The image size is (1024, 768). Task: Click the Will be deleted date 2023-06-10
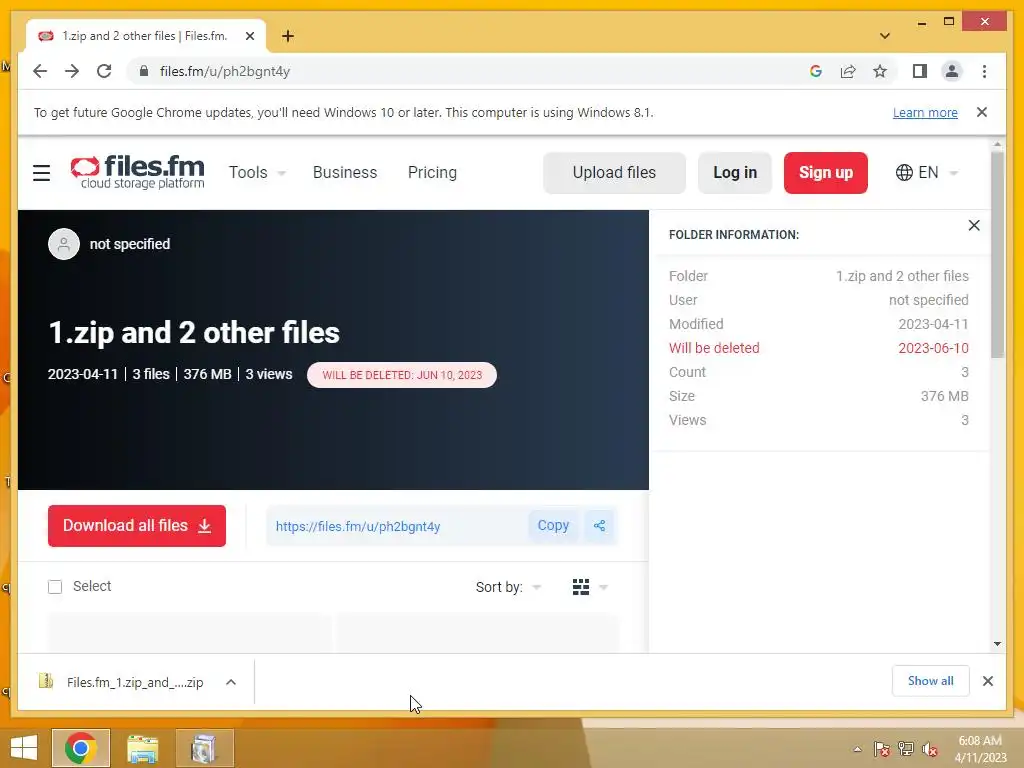tap(933, 348)
